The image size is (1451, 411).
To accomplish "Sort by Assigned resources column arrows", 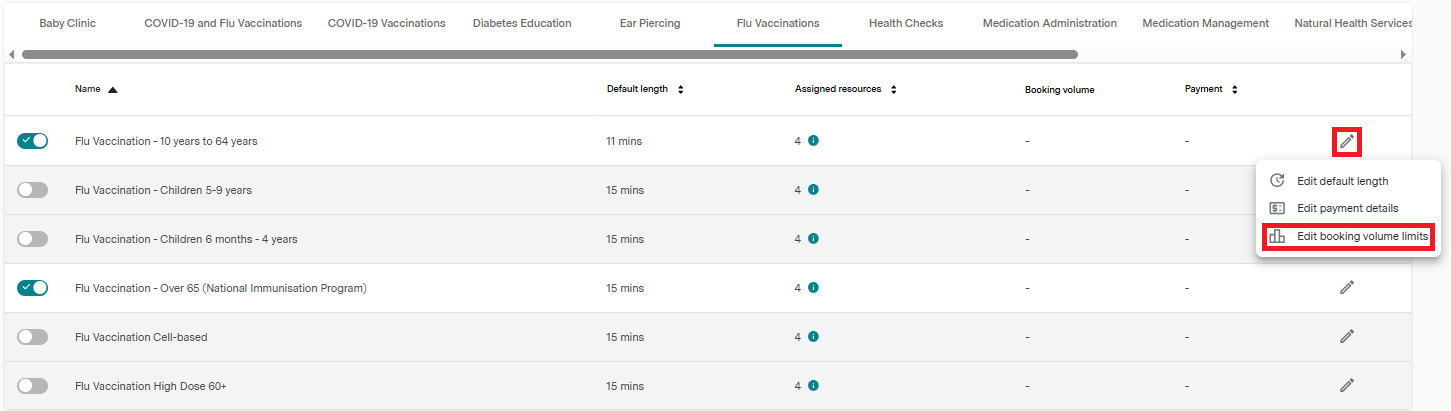I will click(893, 89).
